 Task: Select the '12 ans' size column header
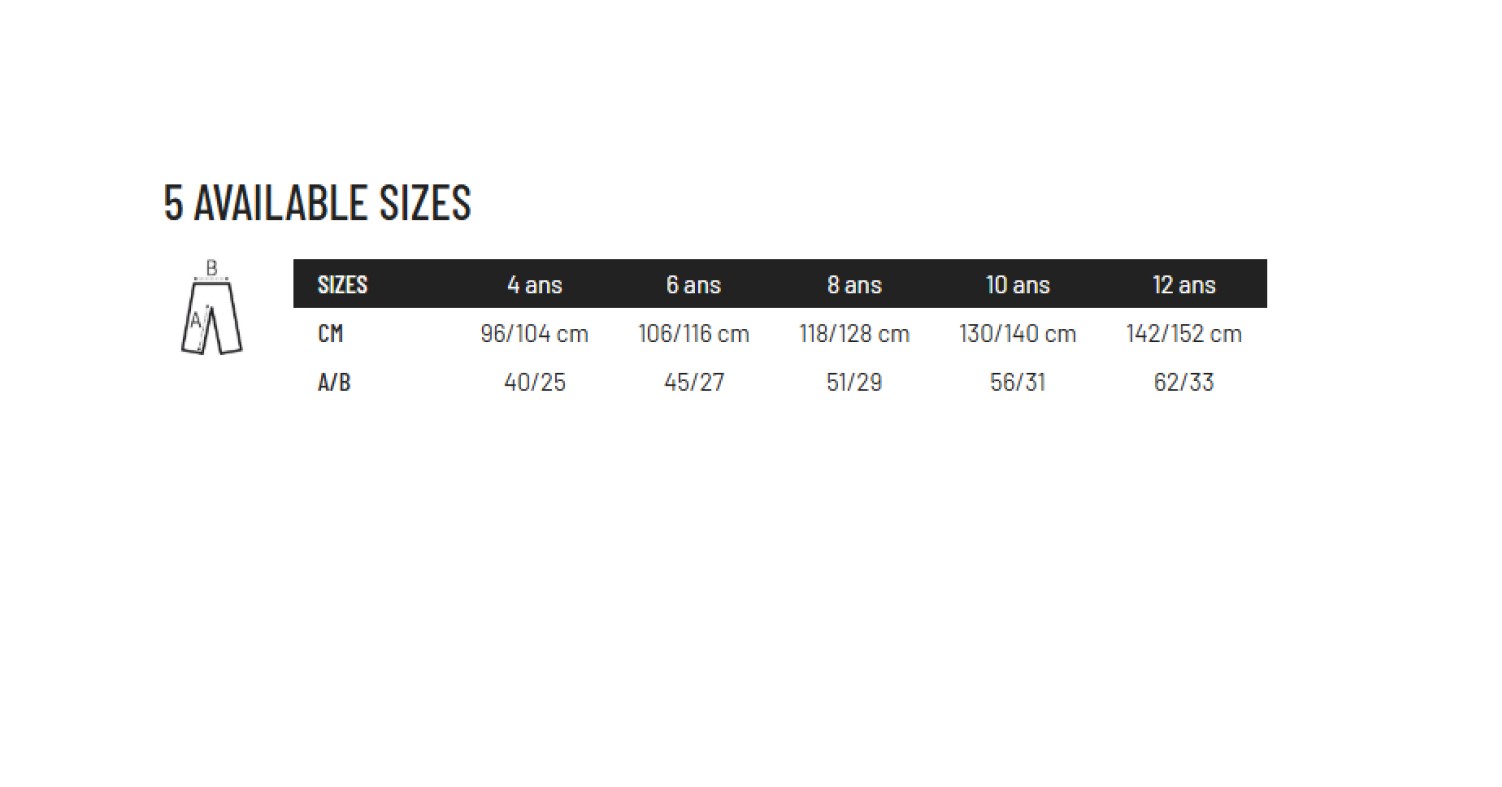point(1183,285)
